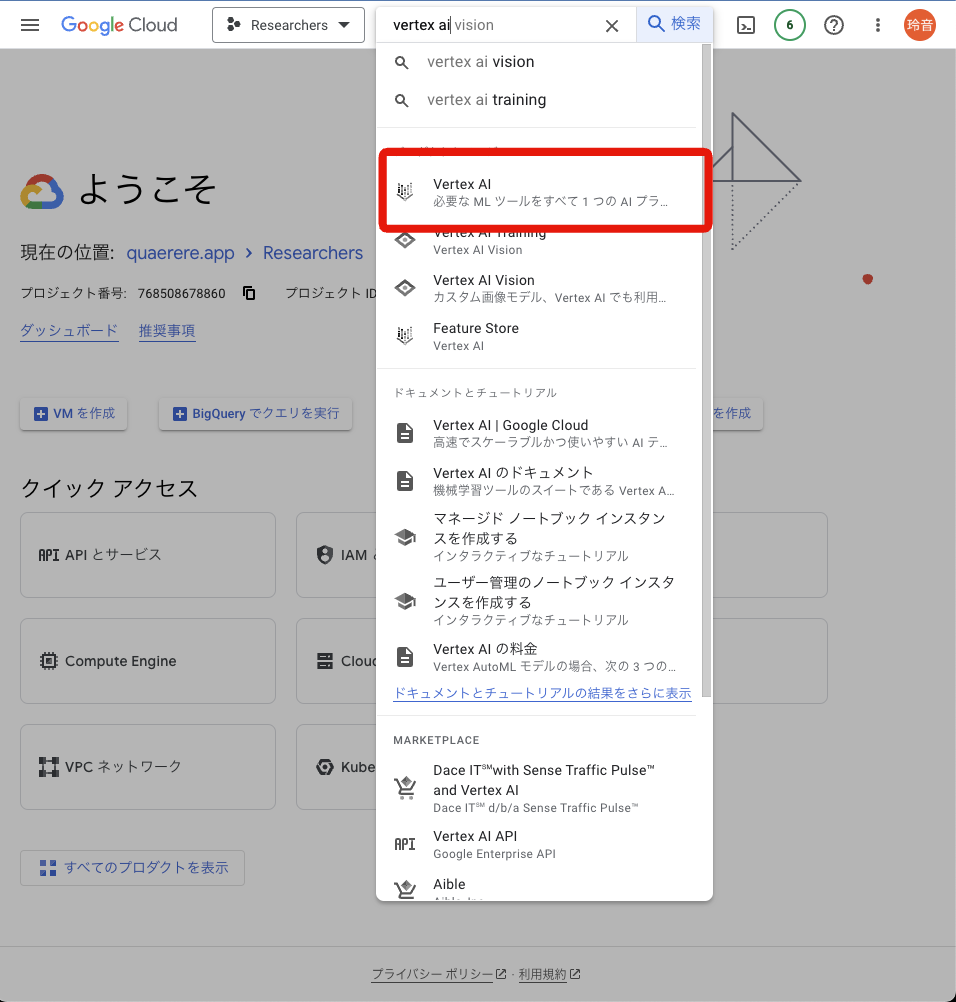The height and width of the screenshot is (1002, 956).
Task: Click the Kubernetes card icon
Action: [325, 767]
